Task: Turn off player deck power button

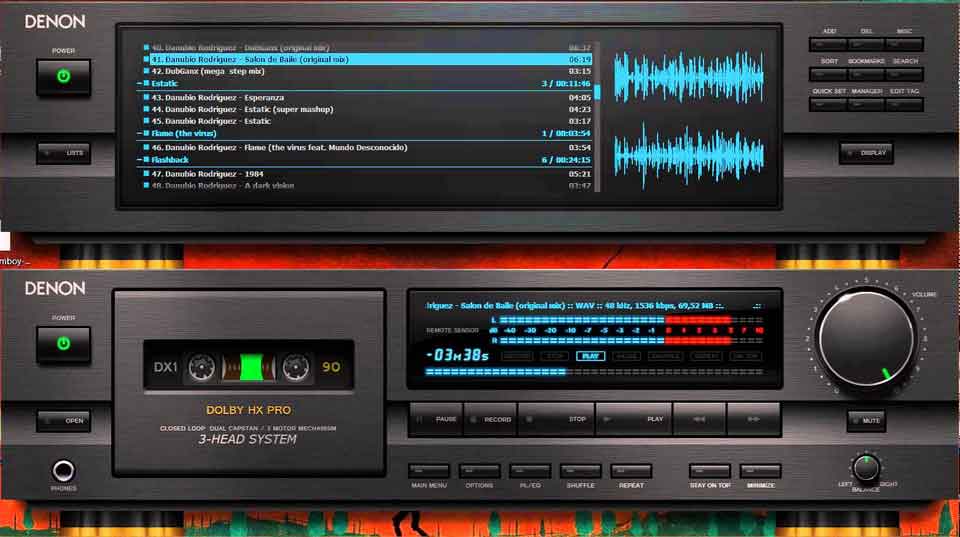Action: (64, 344)
